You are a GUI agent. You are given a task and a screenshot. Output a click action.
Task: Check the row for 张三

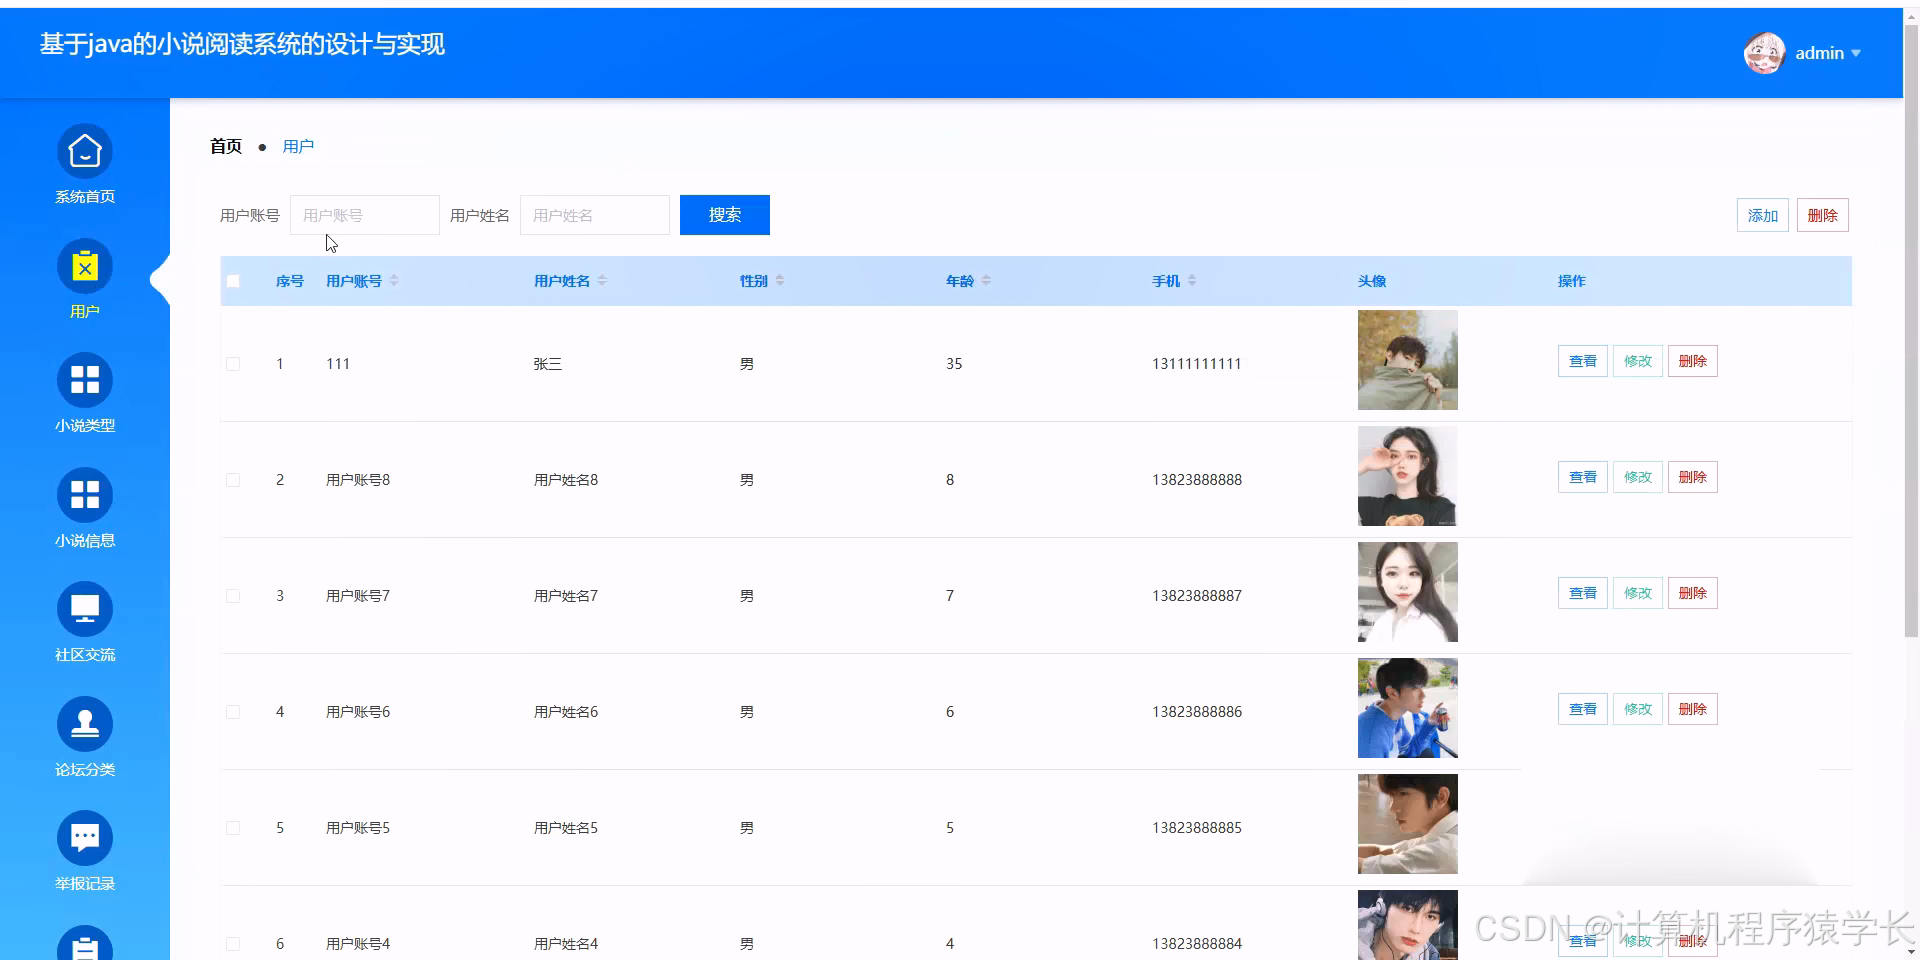[x=233, y=364]
